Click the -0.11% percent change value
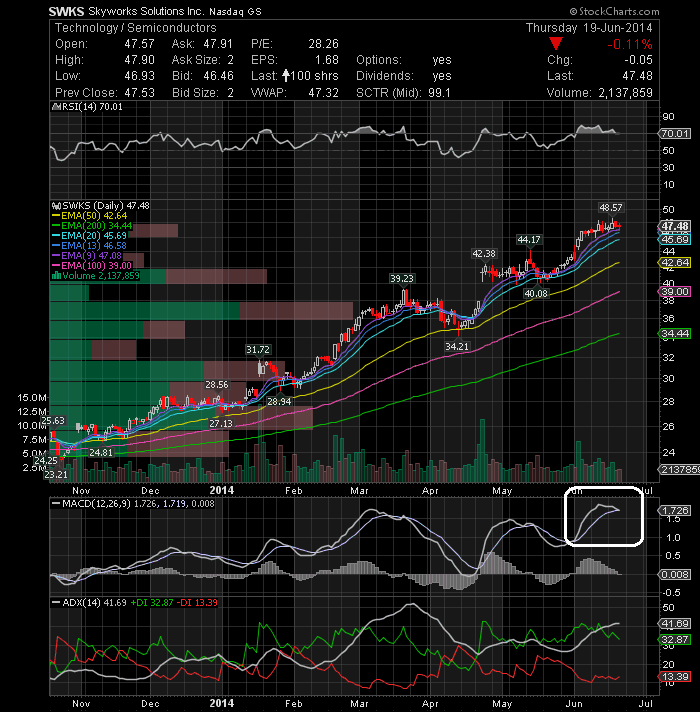Viewport: 700px width, 712px height. pyautogui.click(x=630, y=44)
